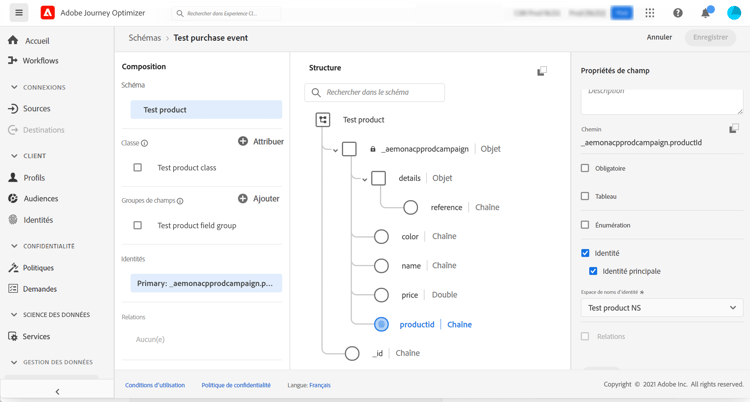The image size is (750, 402).
Task: Open the hamburger navigation menu
Action: click(19, 13)
